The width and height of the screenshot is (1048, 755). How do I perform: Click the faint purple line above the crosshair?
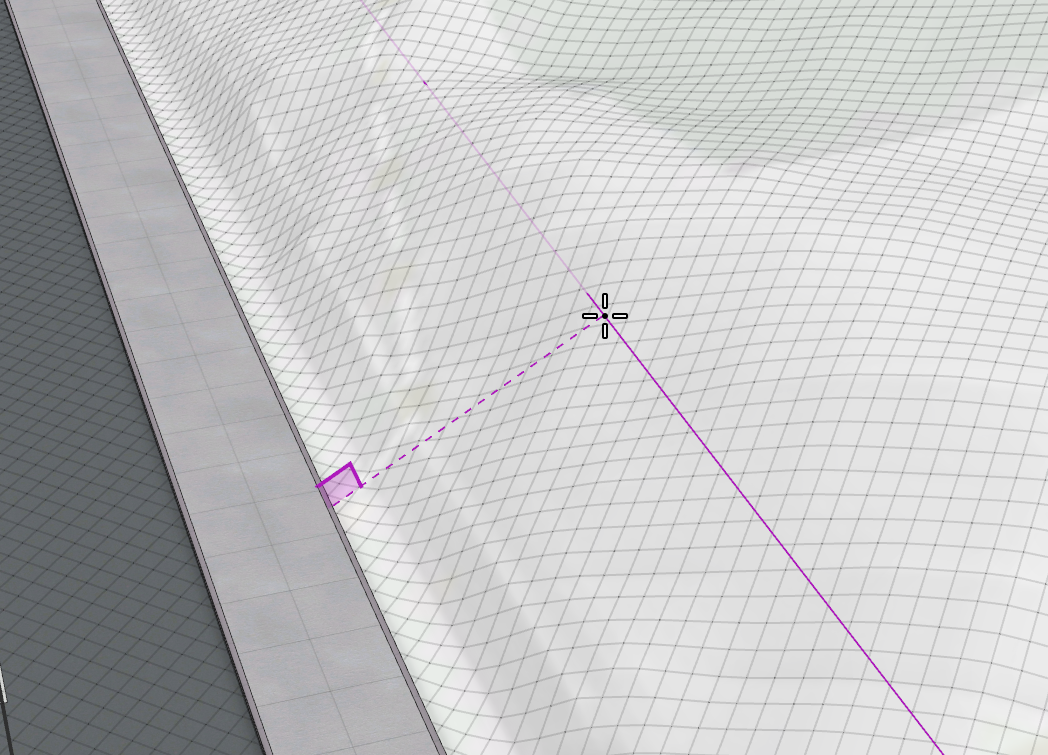pos(480,151)
